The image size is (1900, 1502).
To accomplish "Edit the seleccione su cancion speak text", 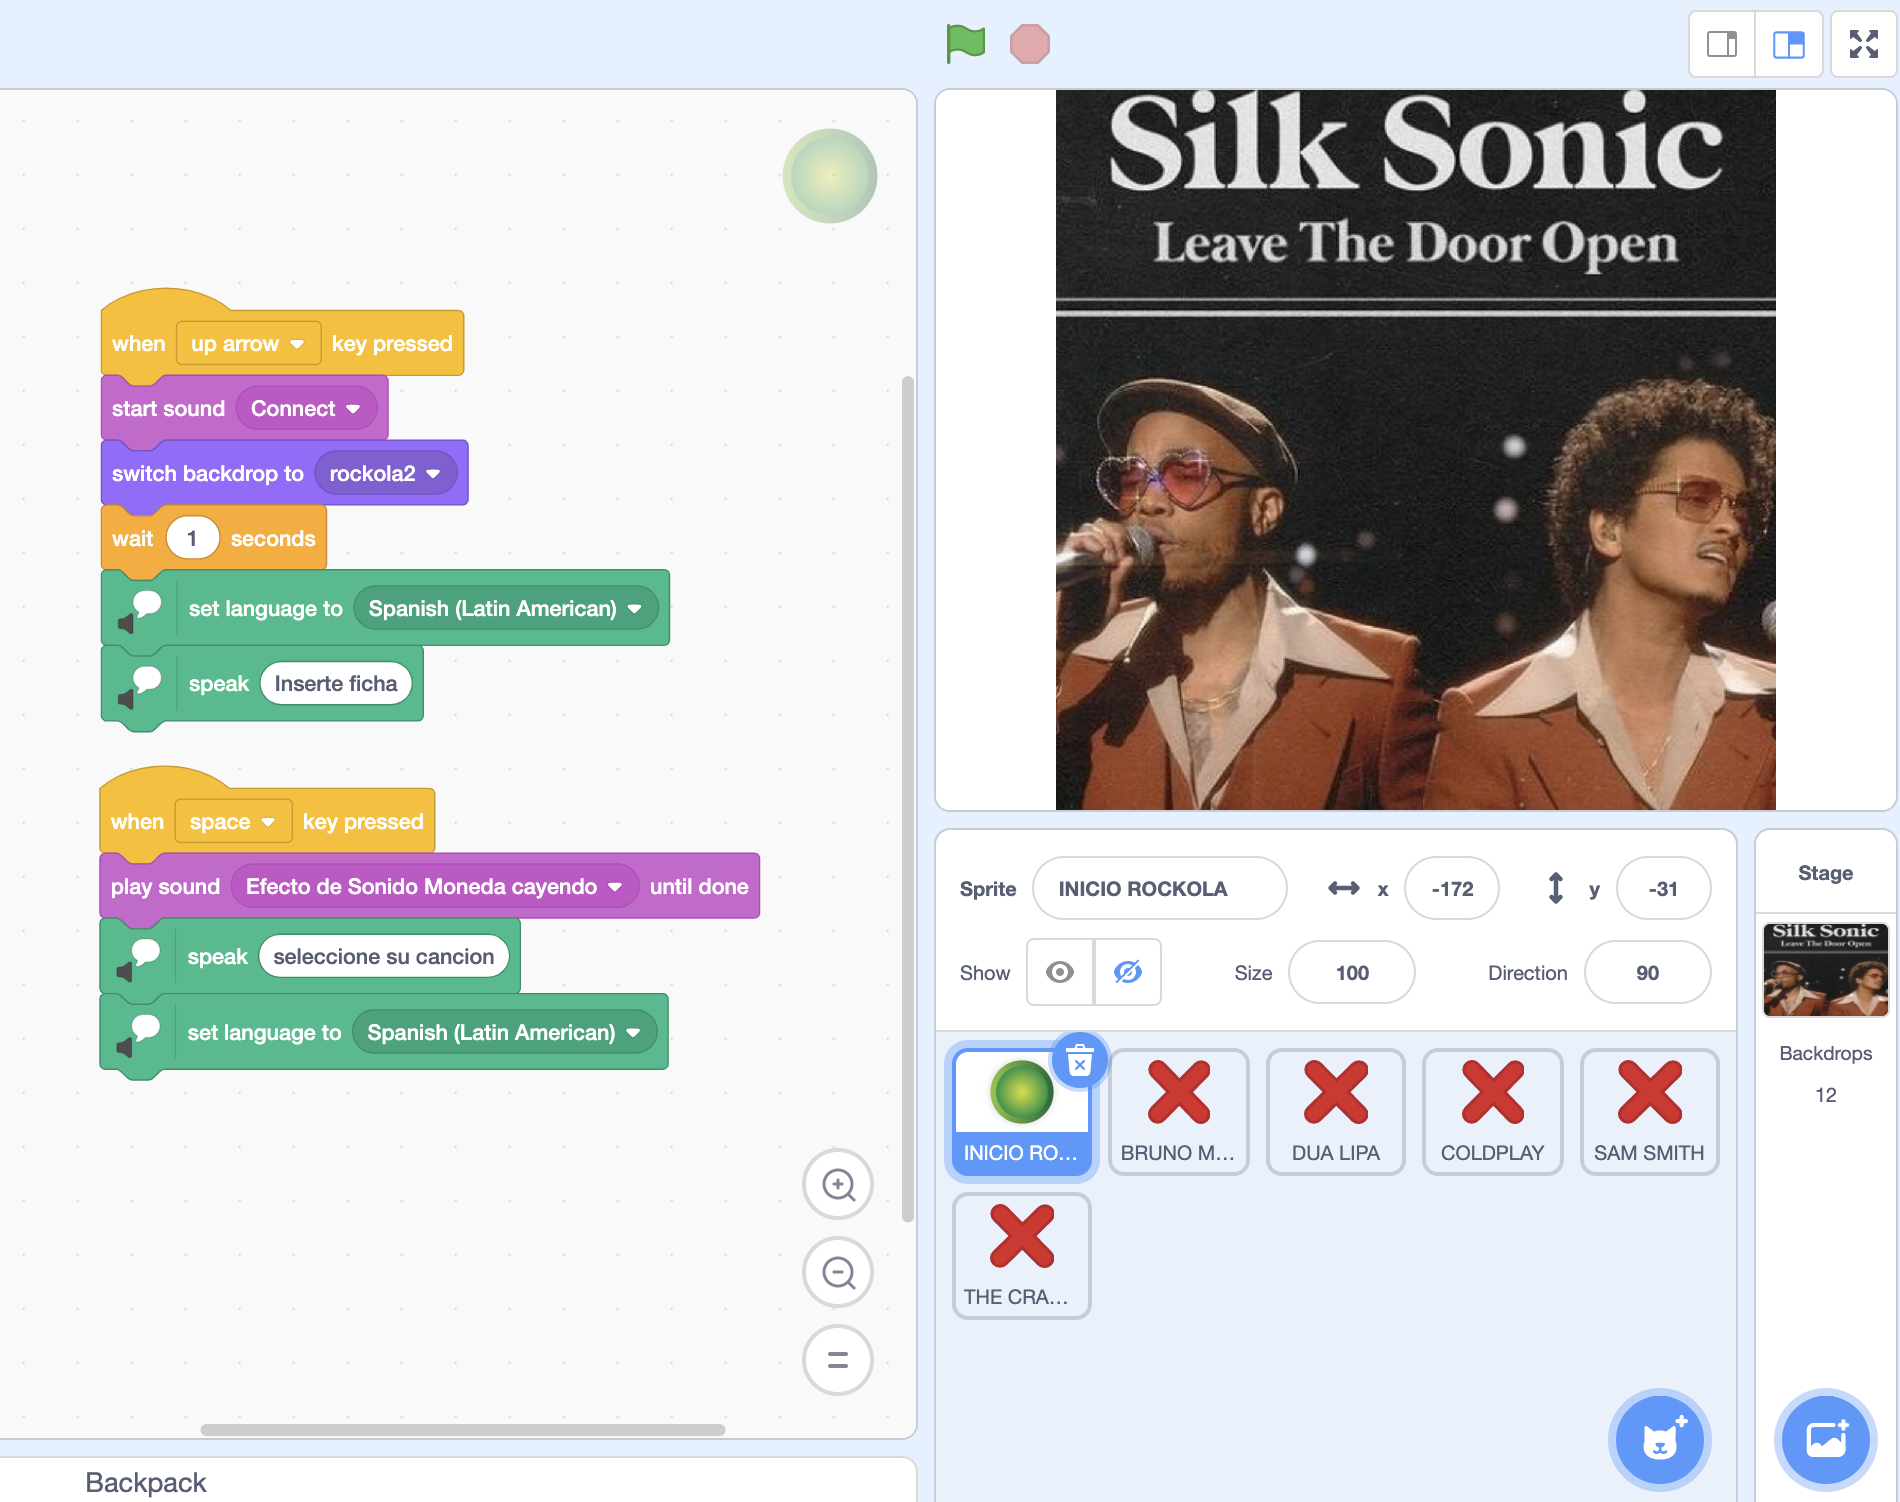I will (384, 957).
